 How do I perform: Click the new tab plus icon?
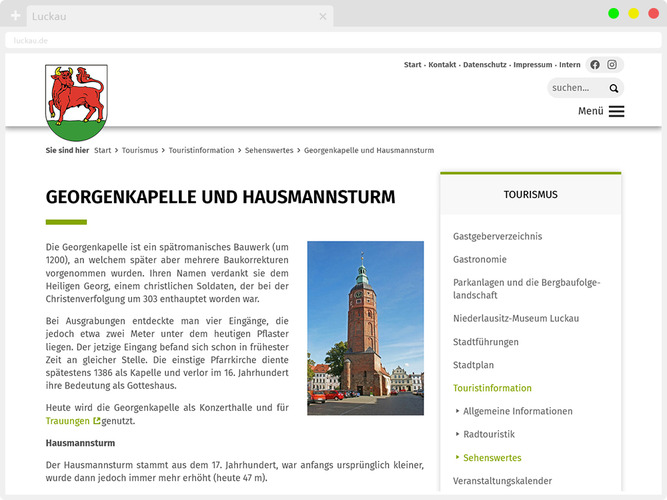pos(15,16)
